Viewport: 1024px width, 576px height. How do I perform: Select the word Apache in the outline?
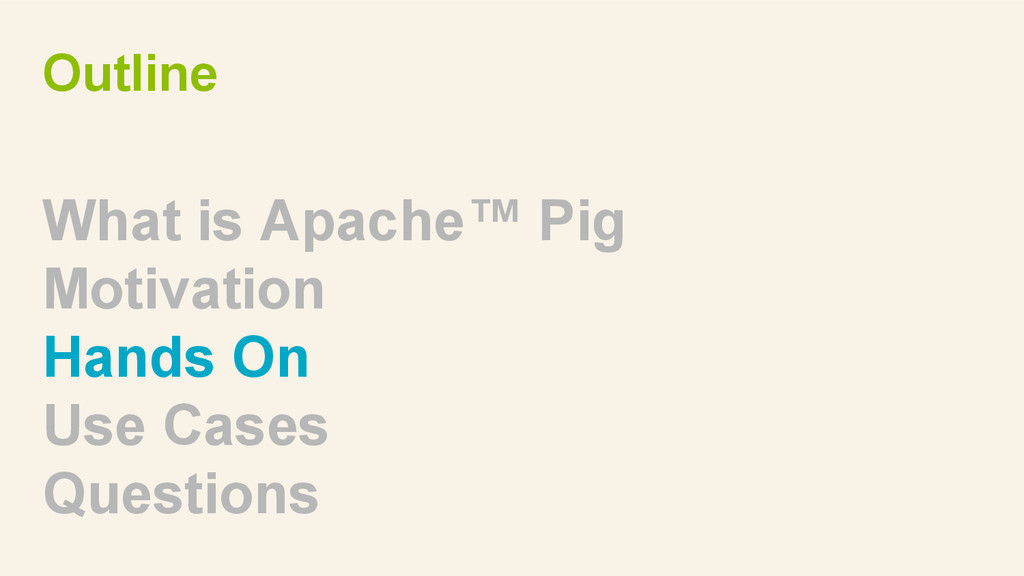362,224
